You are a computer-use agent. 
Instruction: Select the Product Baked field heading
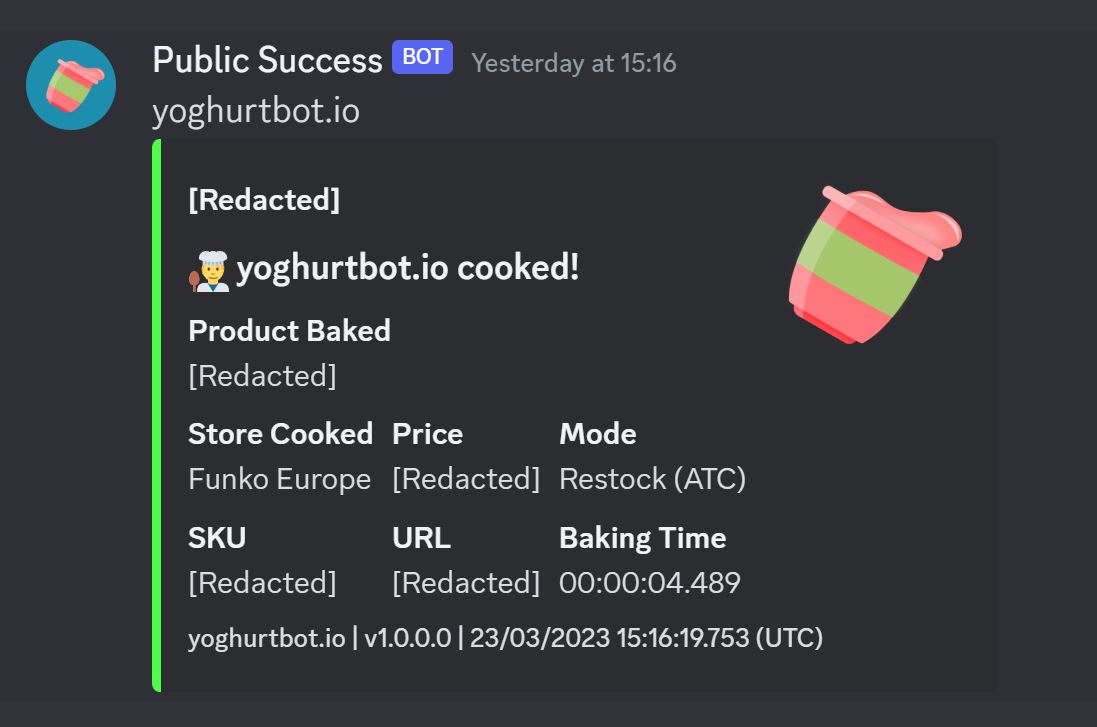289,331
